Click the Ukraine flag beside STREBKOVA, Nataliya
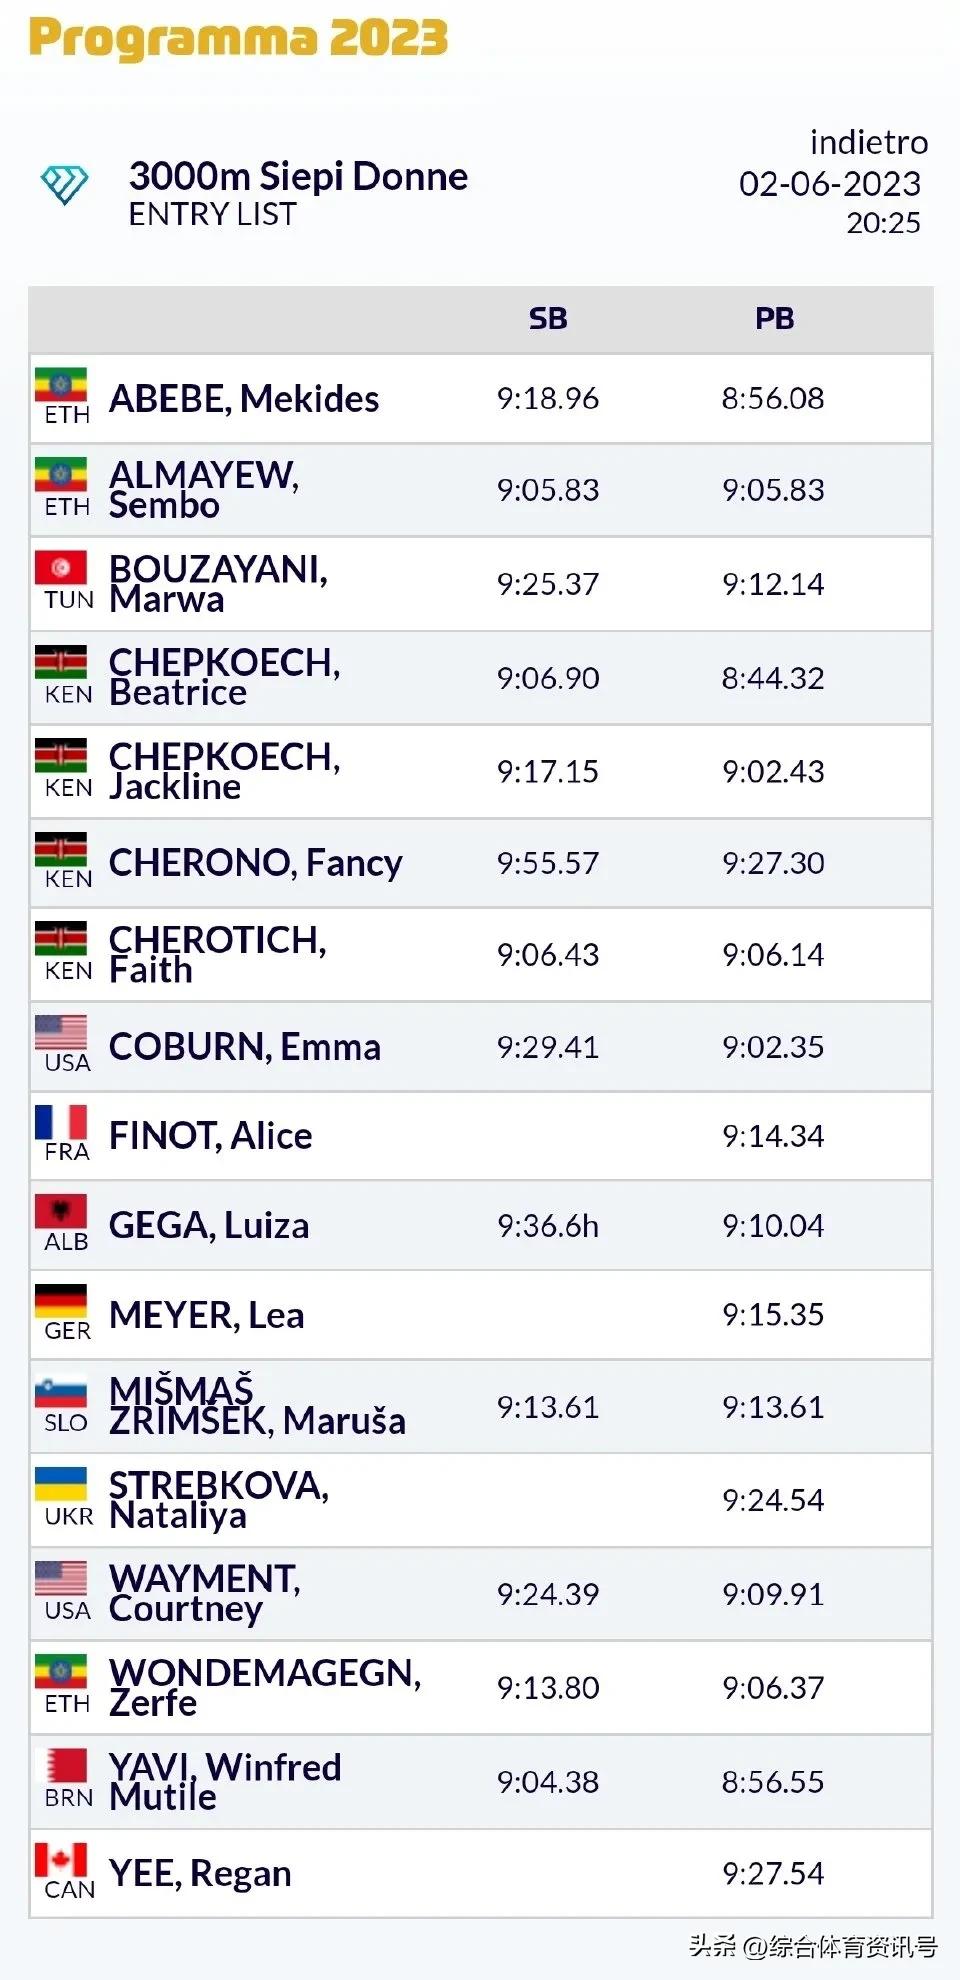Image resolution: width=960 pixels, height=1980 pixels. click(x=61, y=1484)
